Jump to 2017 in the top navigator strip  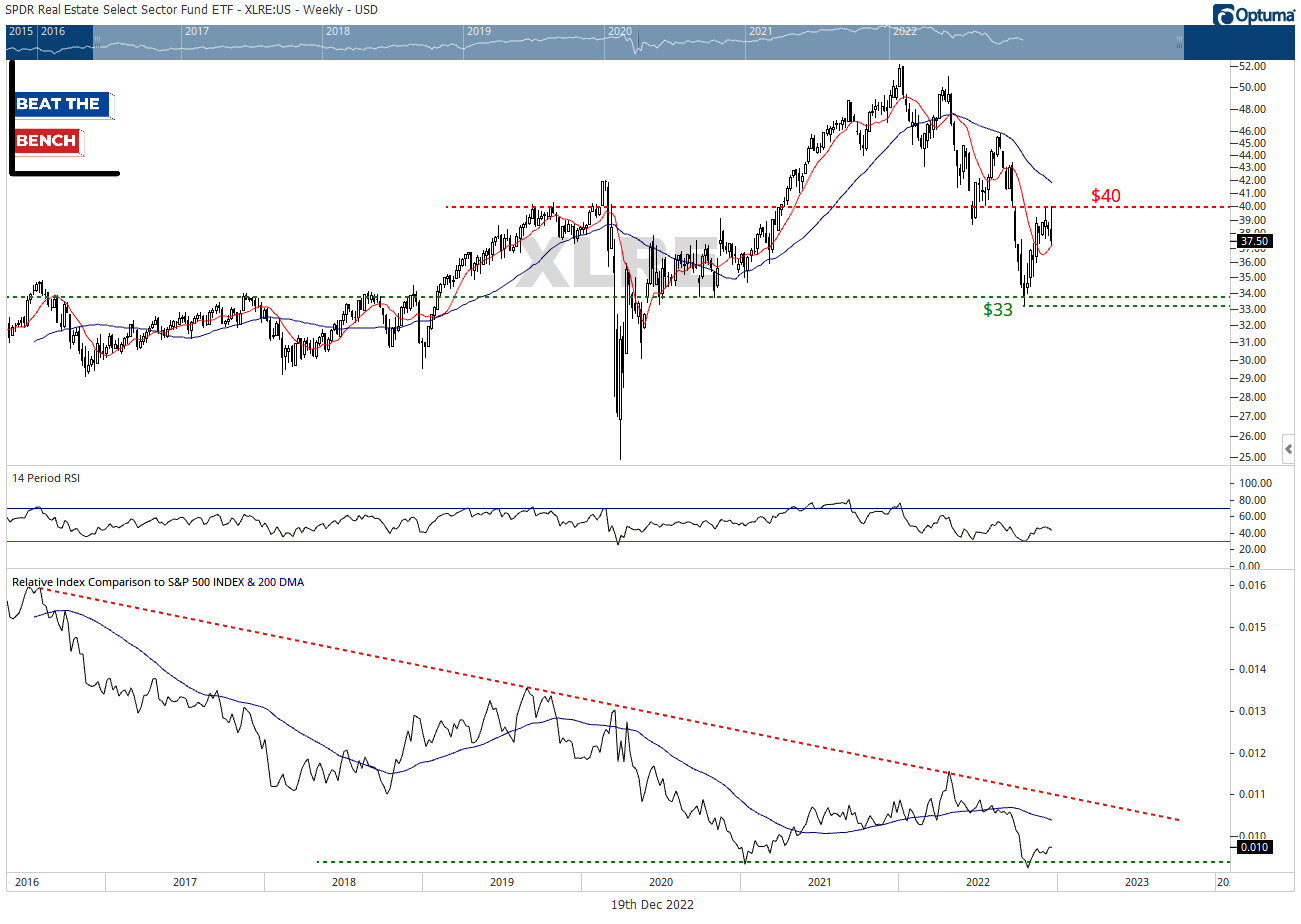[197, 31]
